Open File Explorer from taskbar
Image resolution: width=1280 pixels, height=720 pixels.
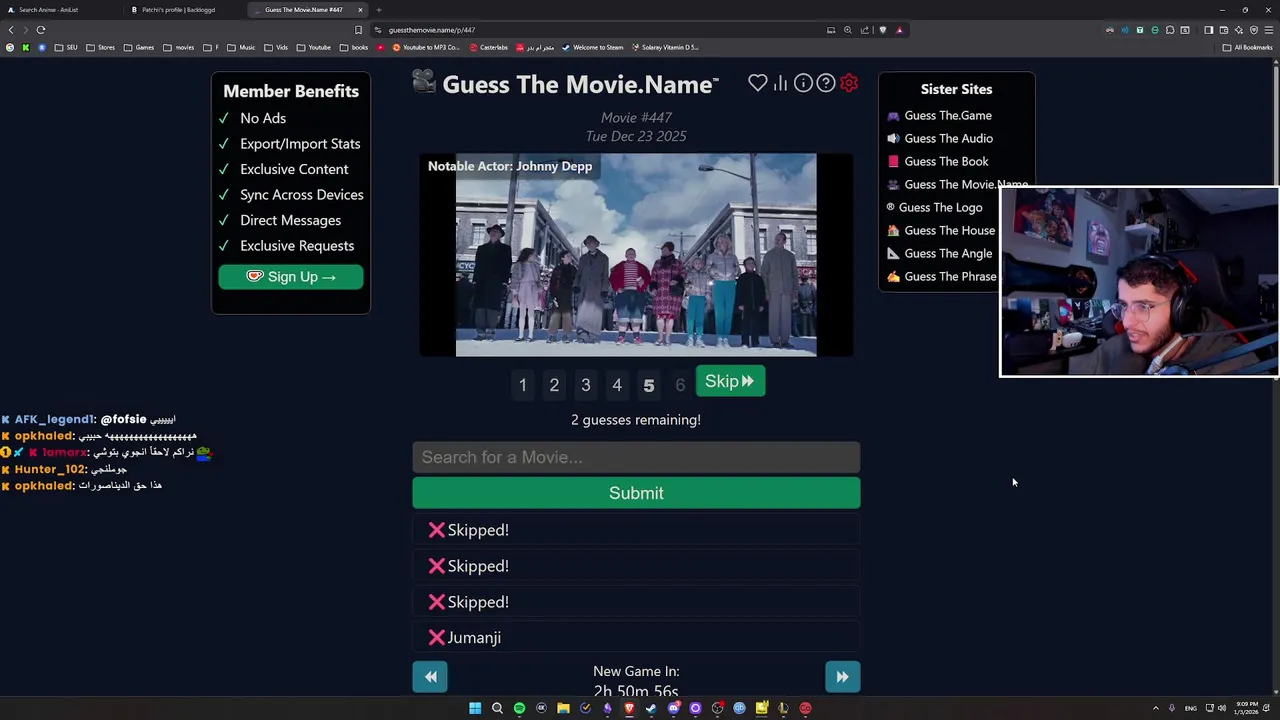pos(563,708)
